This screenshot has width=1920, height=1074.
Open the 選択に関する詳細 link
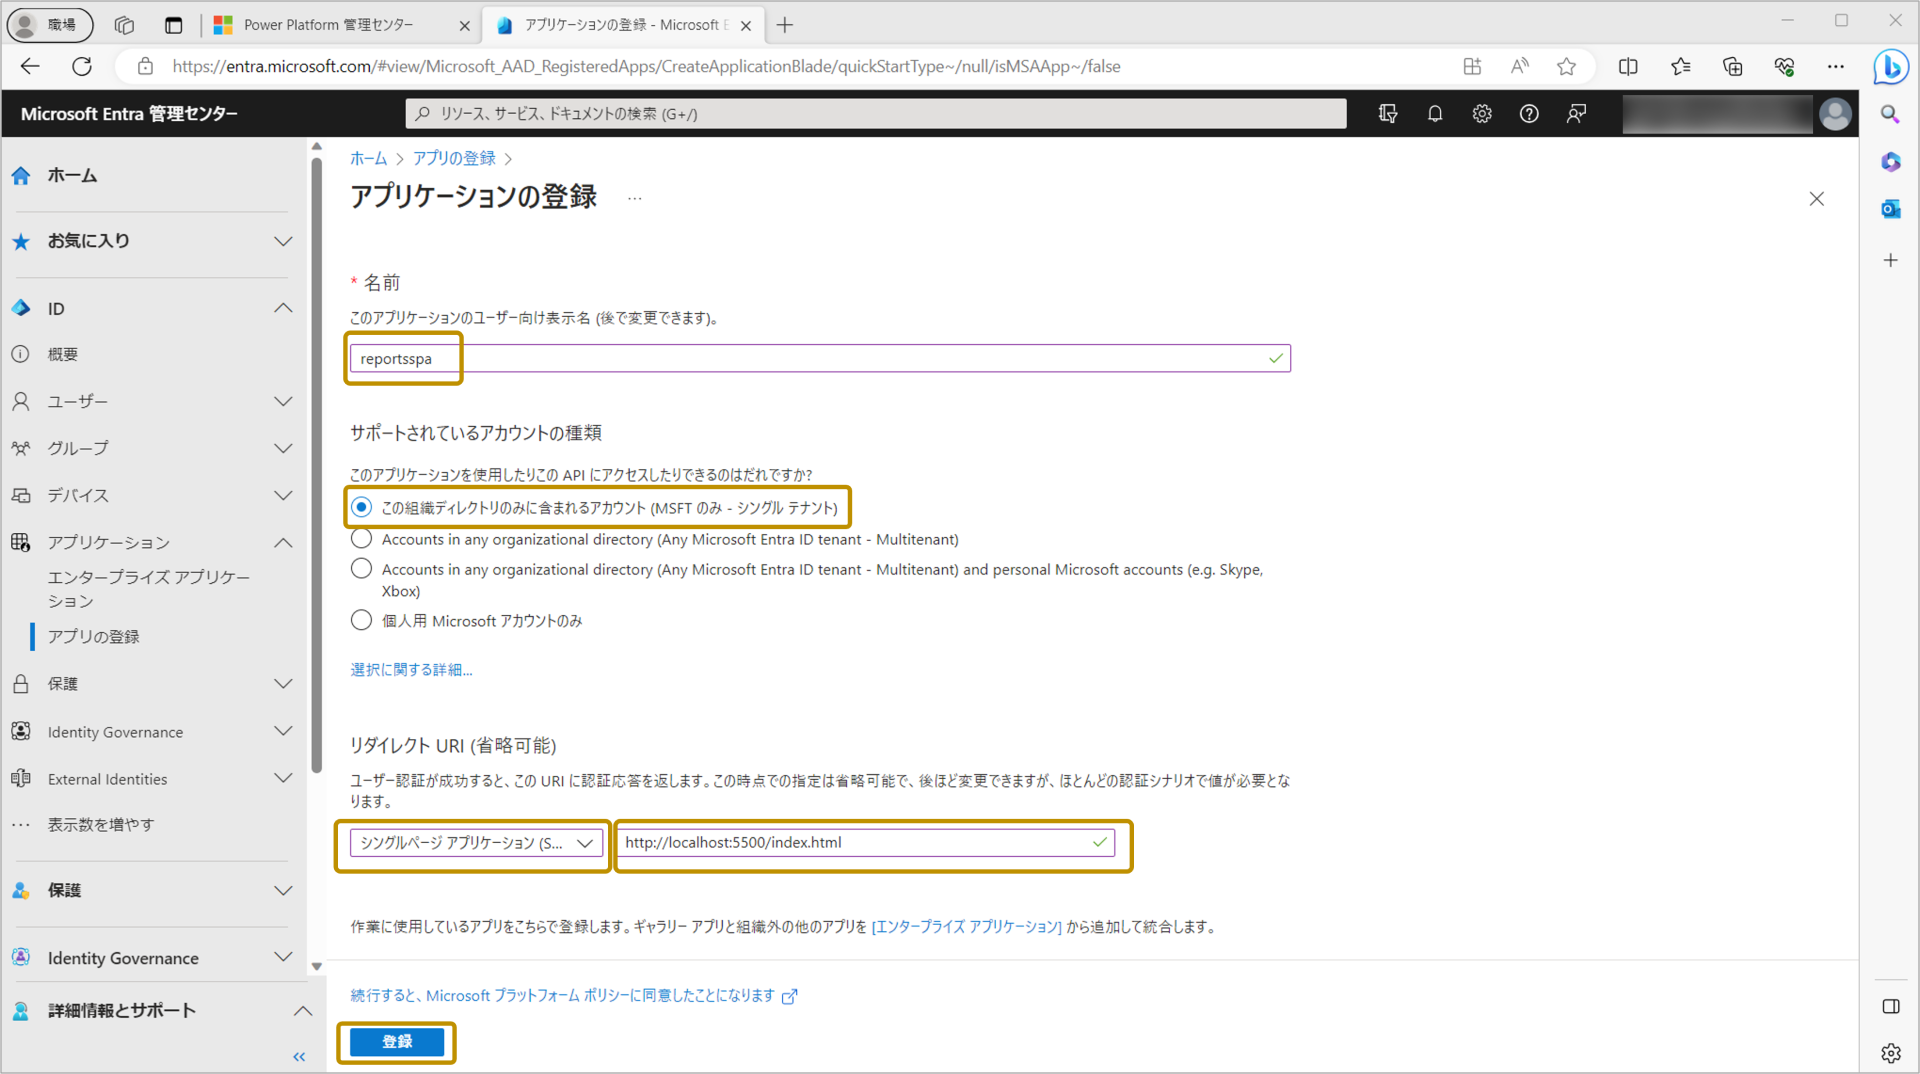410,669
